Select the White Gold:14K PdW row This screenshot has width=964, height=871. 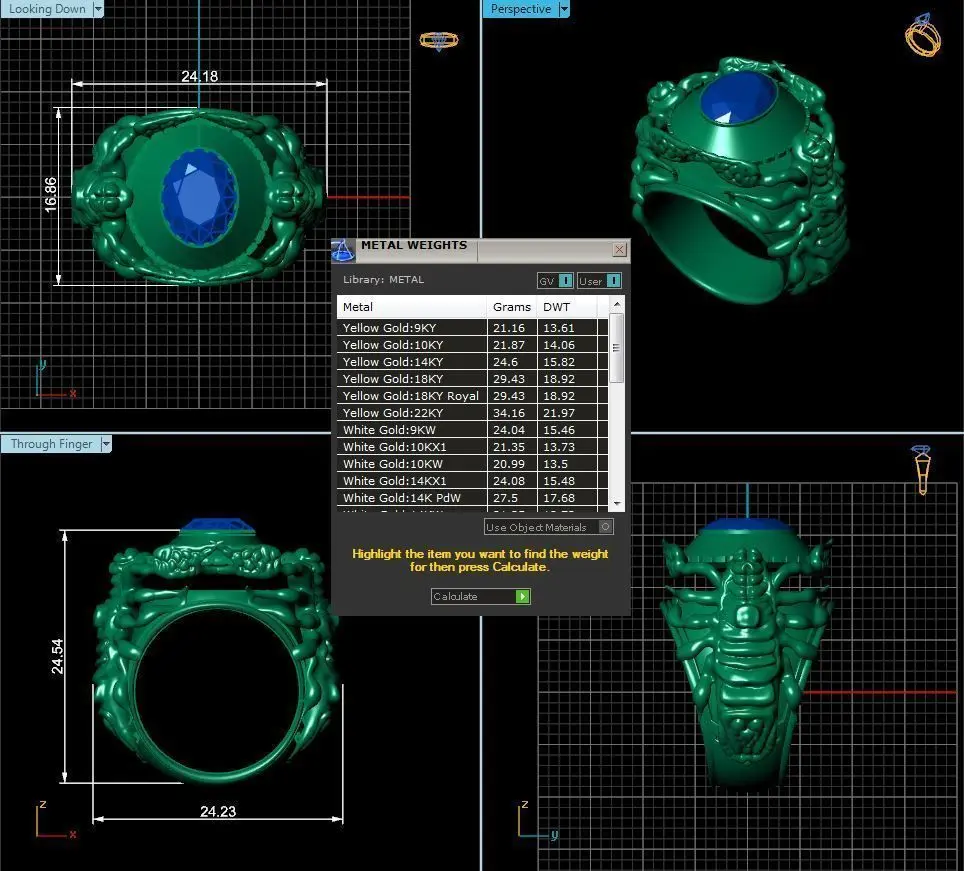(472, 498)
